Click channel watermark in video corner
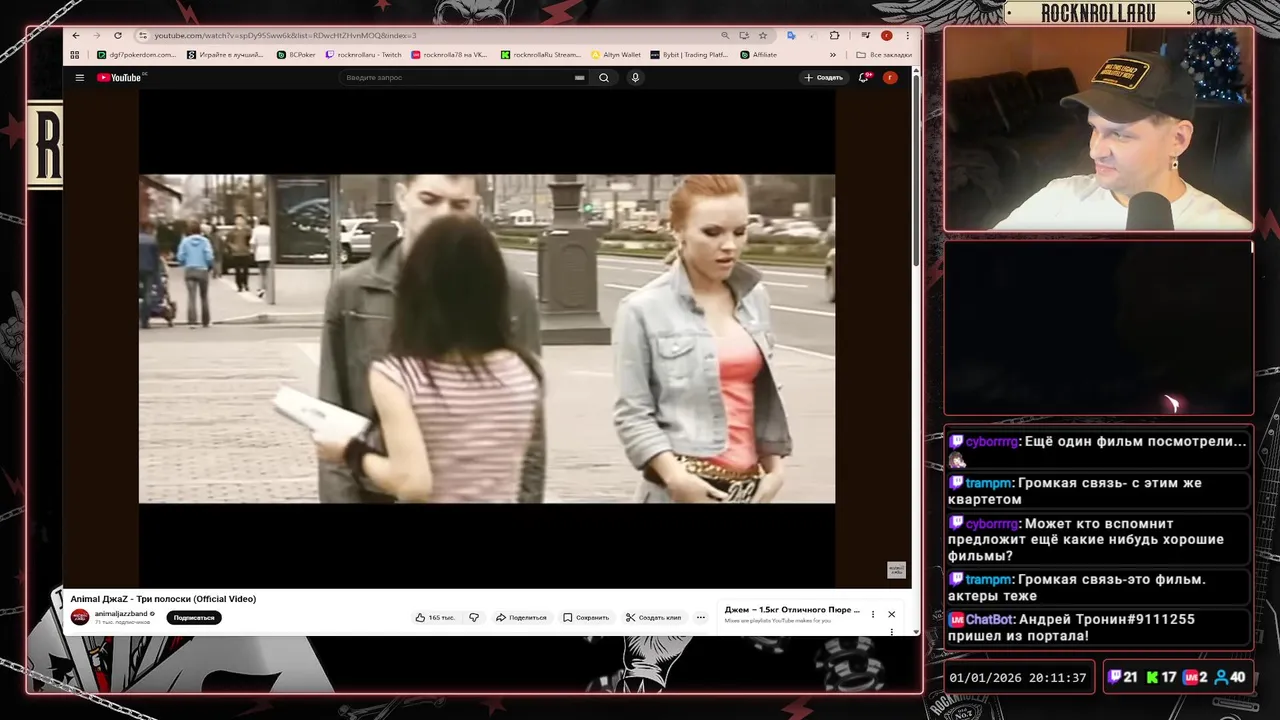 896,570
